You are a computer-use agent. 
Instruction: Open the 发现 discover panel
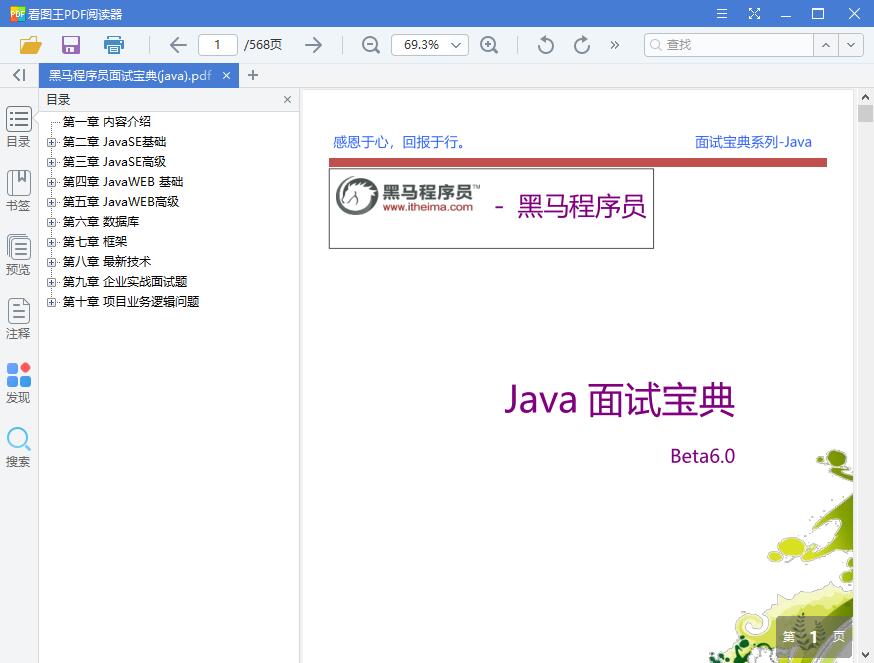pos(18,383)
